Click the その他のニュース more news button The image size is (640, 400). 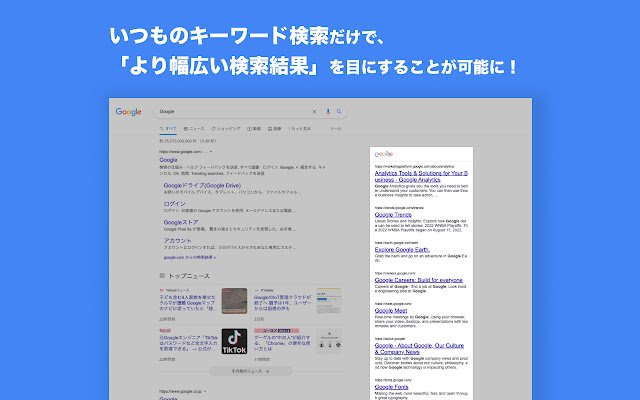(x=251, y=371)
